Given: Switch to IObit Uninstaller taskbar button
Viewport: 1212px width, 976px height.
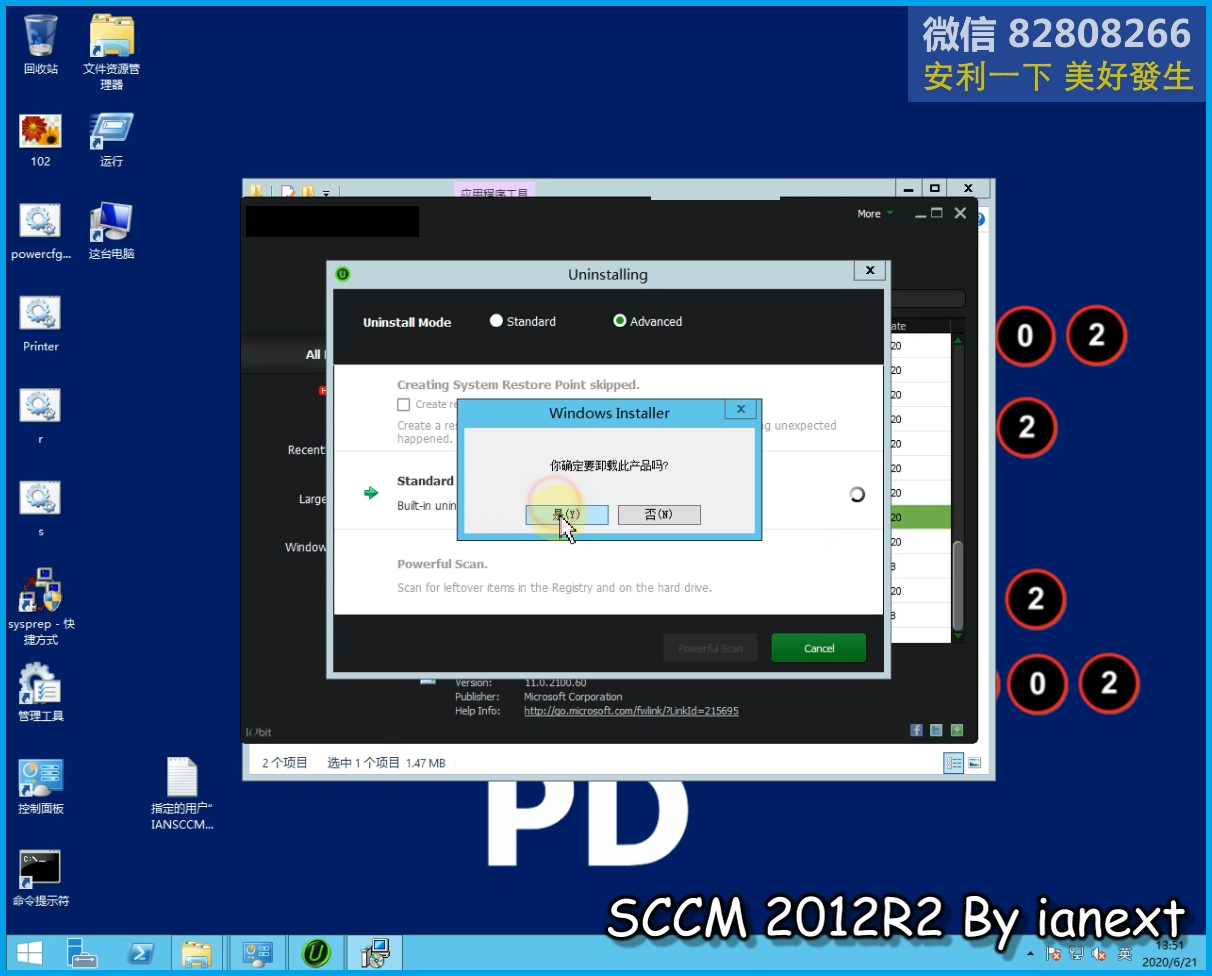Looking at the screenshot, I should (317, 953).
